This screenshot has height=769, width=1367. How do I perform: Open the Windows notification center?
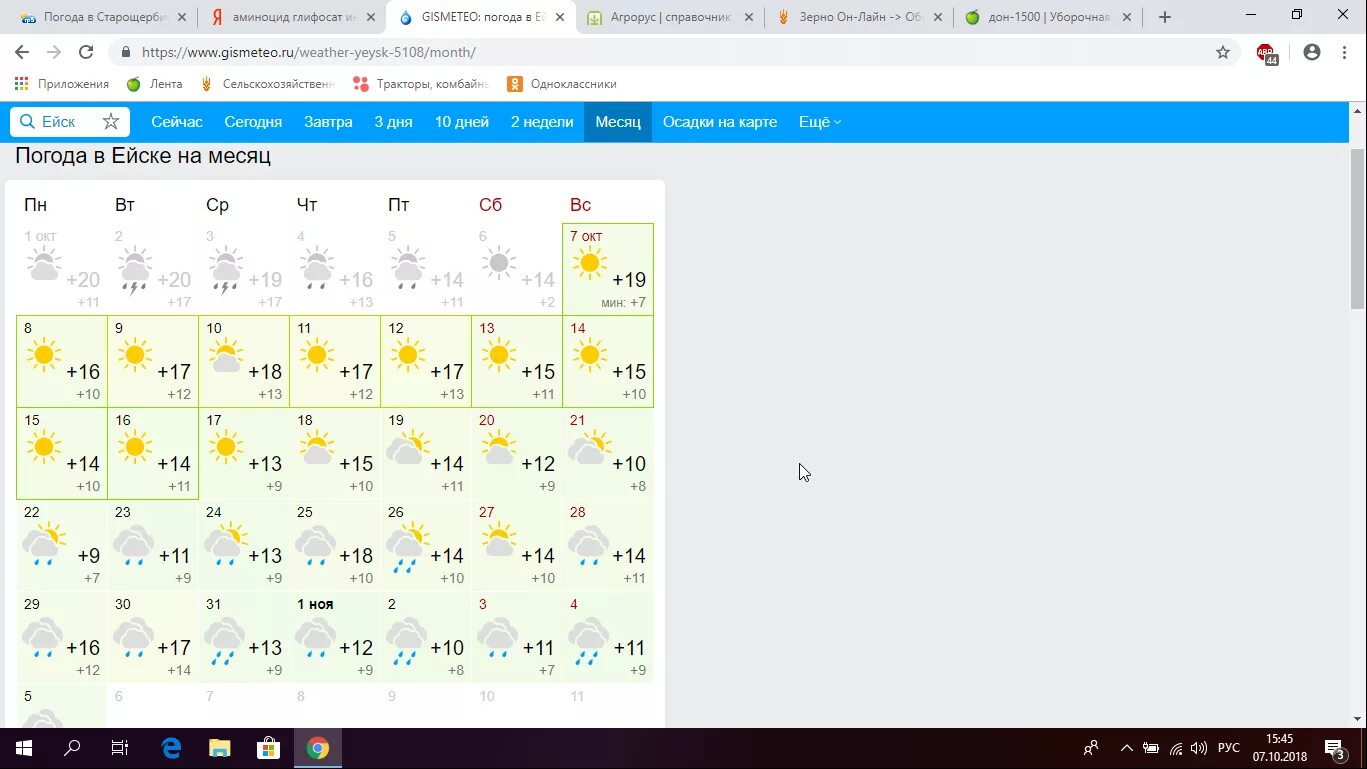(1337, 748)
